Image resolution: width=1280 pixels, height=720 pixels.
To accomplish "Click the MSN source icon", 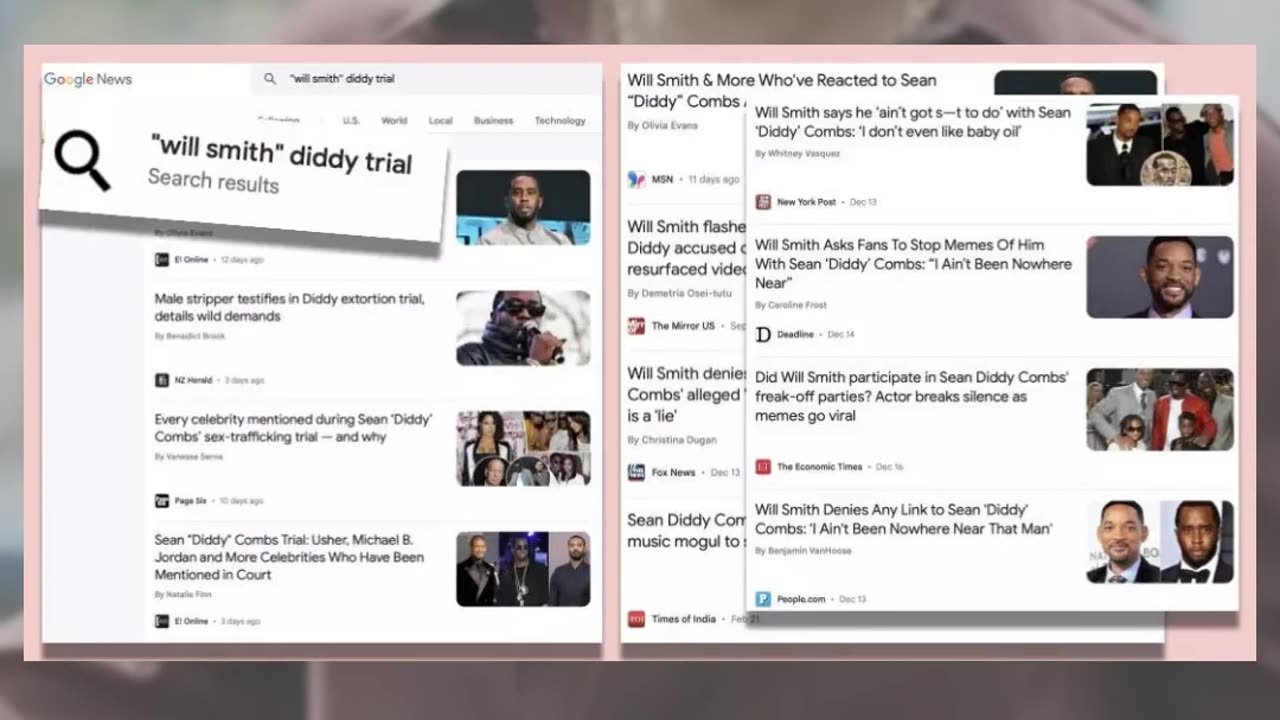I will (x=636, y=179).
